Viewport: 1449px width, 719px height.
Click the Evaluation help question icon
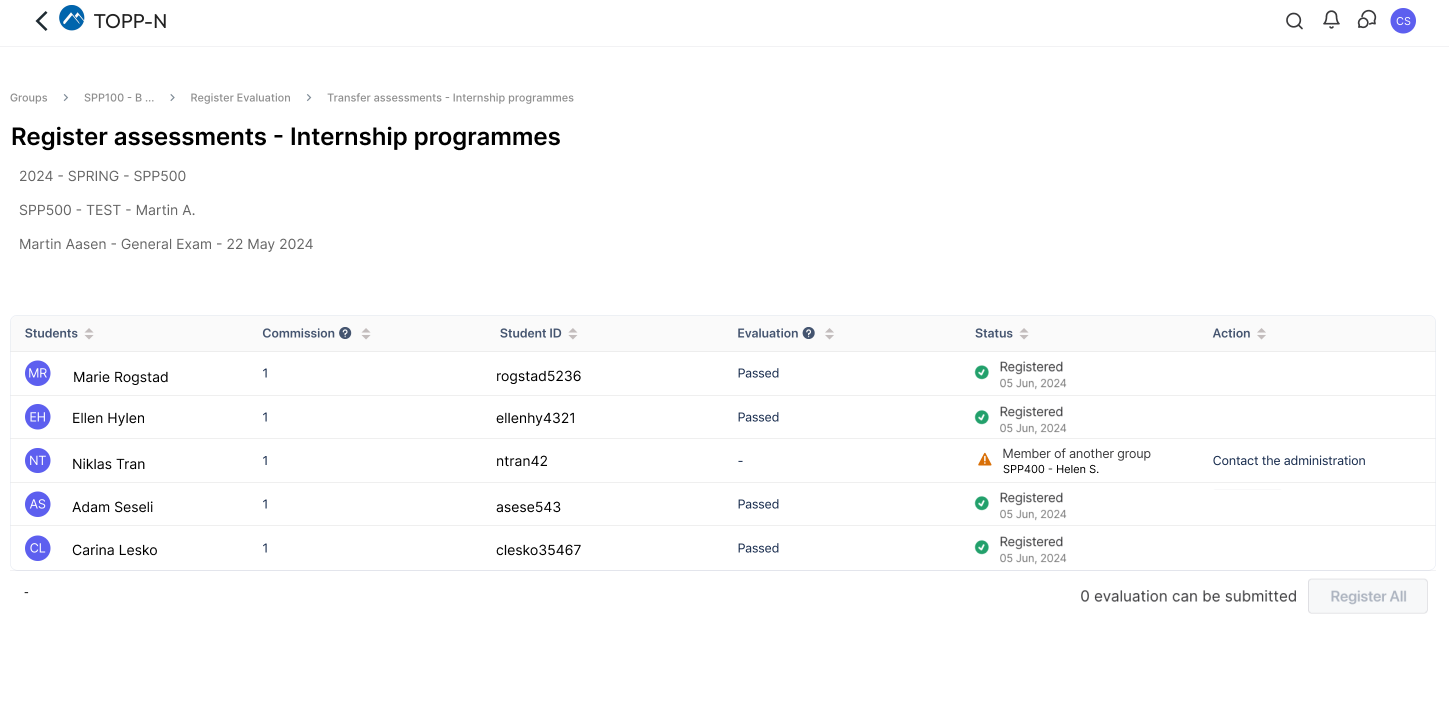pyautogui.click(x=809, y=333)
